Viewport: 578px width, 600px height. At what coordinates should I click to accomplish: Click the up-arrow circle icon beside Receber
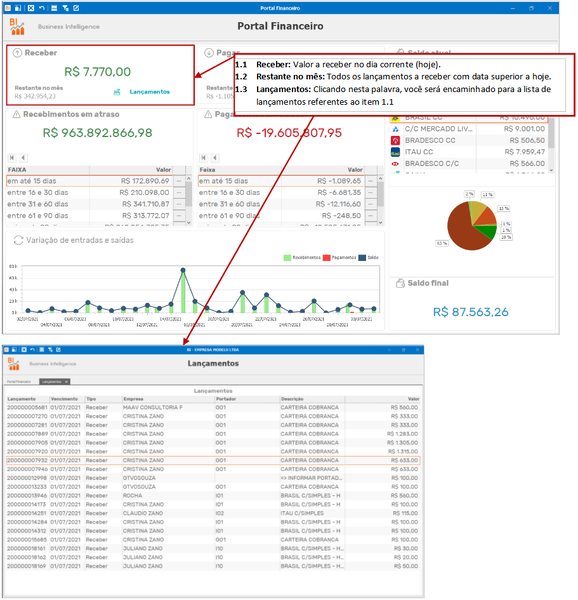17,53
